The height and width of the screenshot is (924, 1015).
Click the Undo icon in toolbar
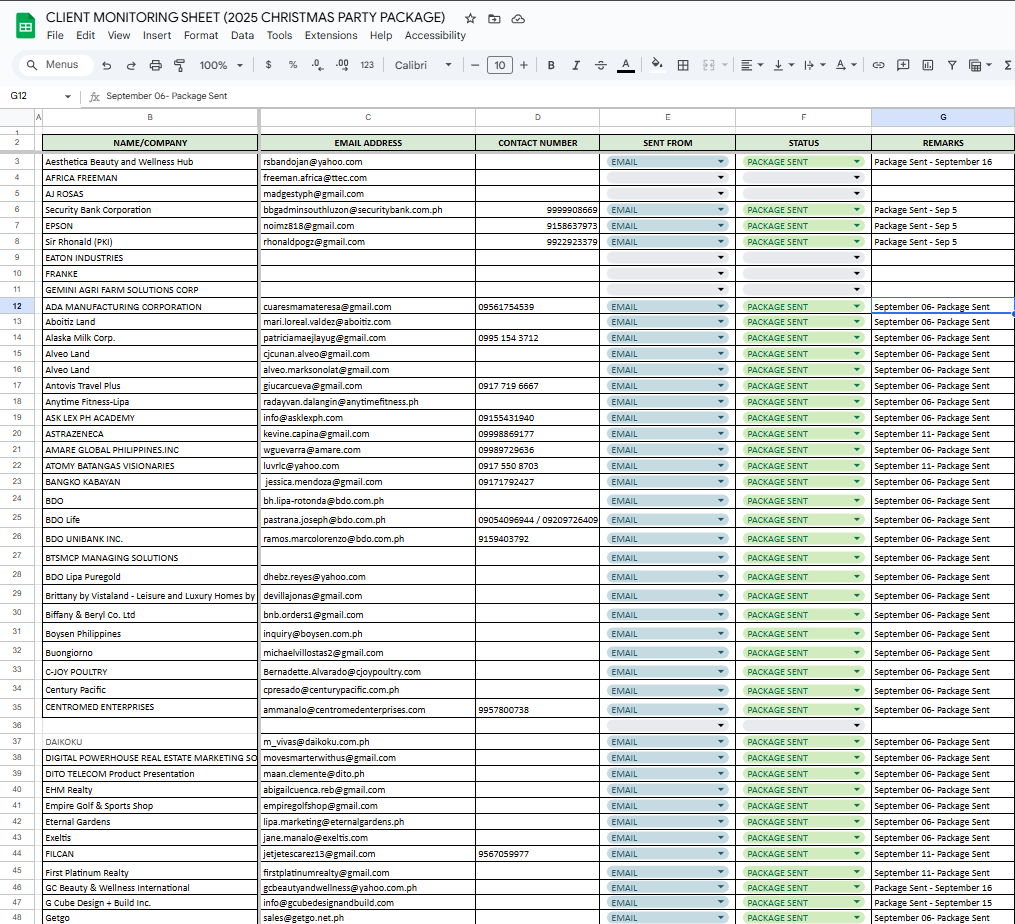pyautogui.click(x=107, y=65)
